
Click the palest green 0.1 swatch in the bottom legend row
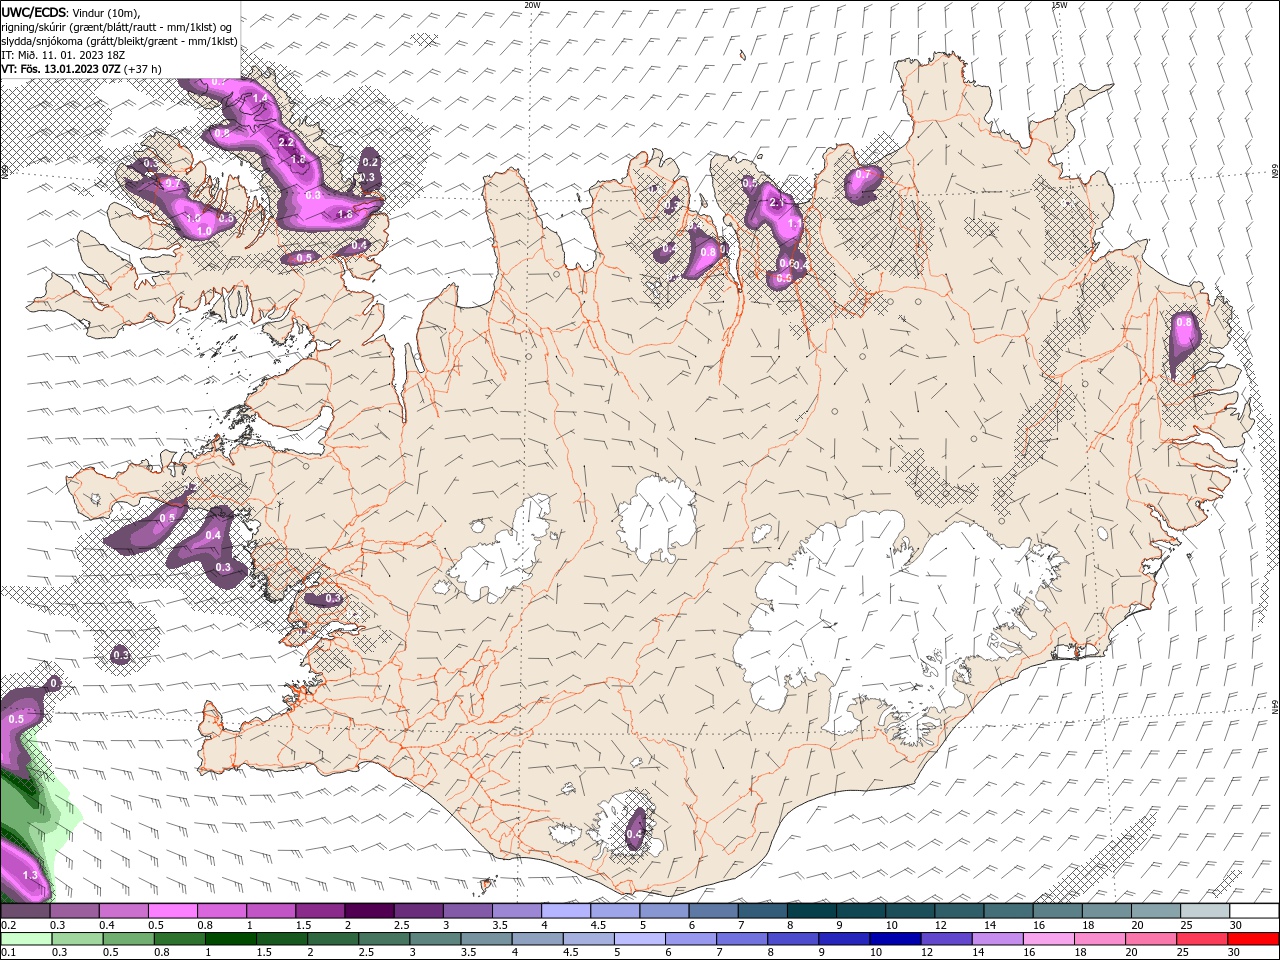[26, 939]
